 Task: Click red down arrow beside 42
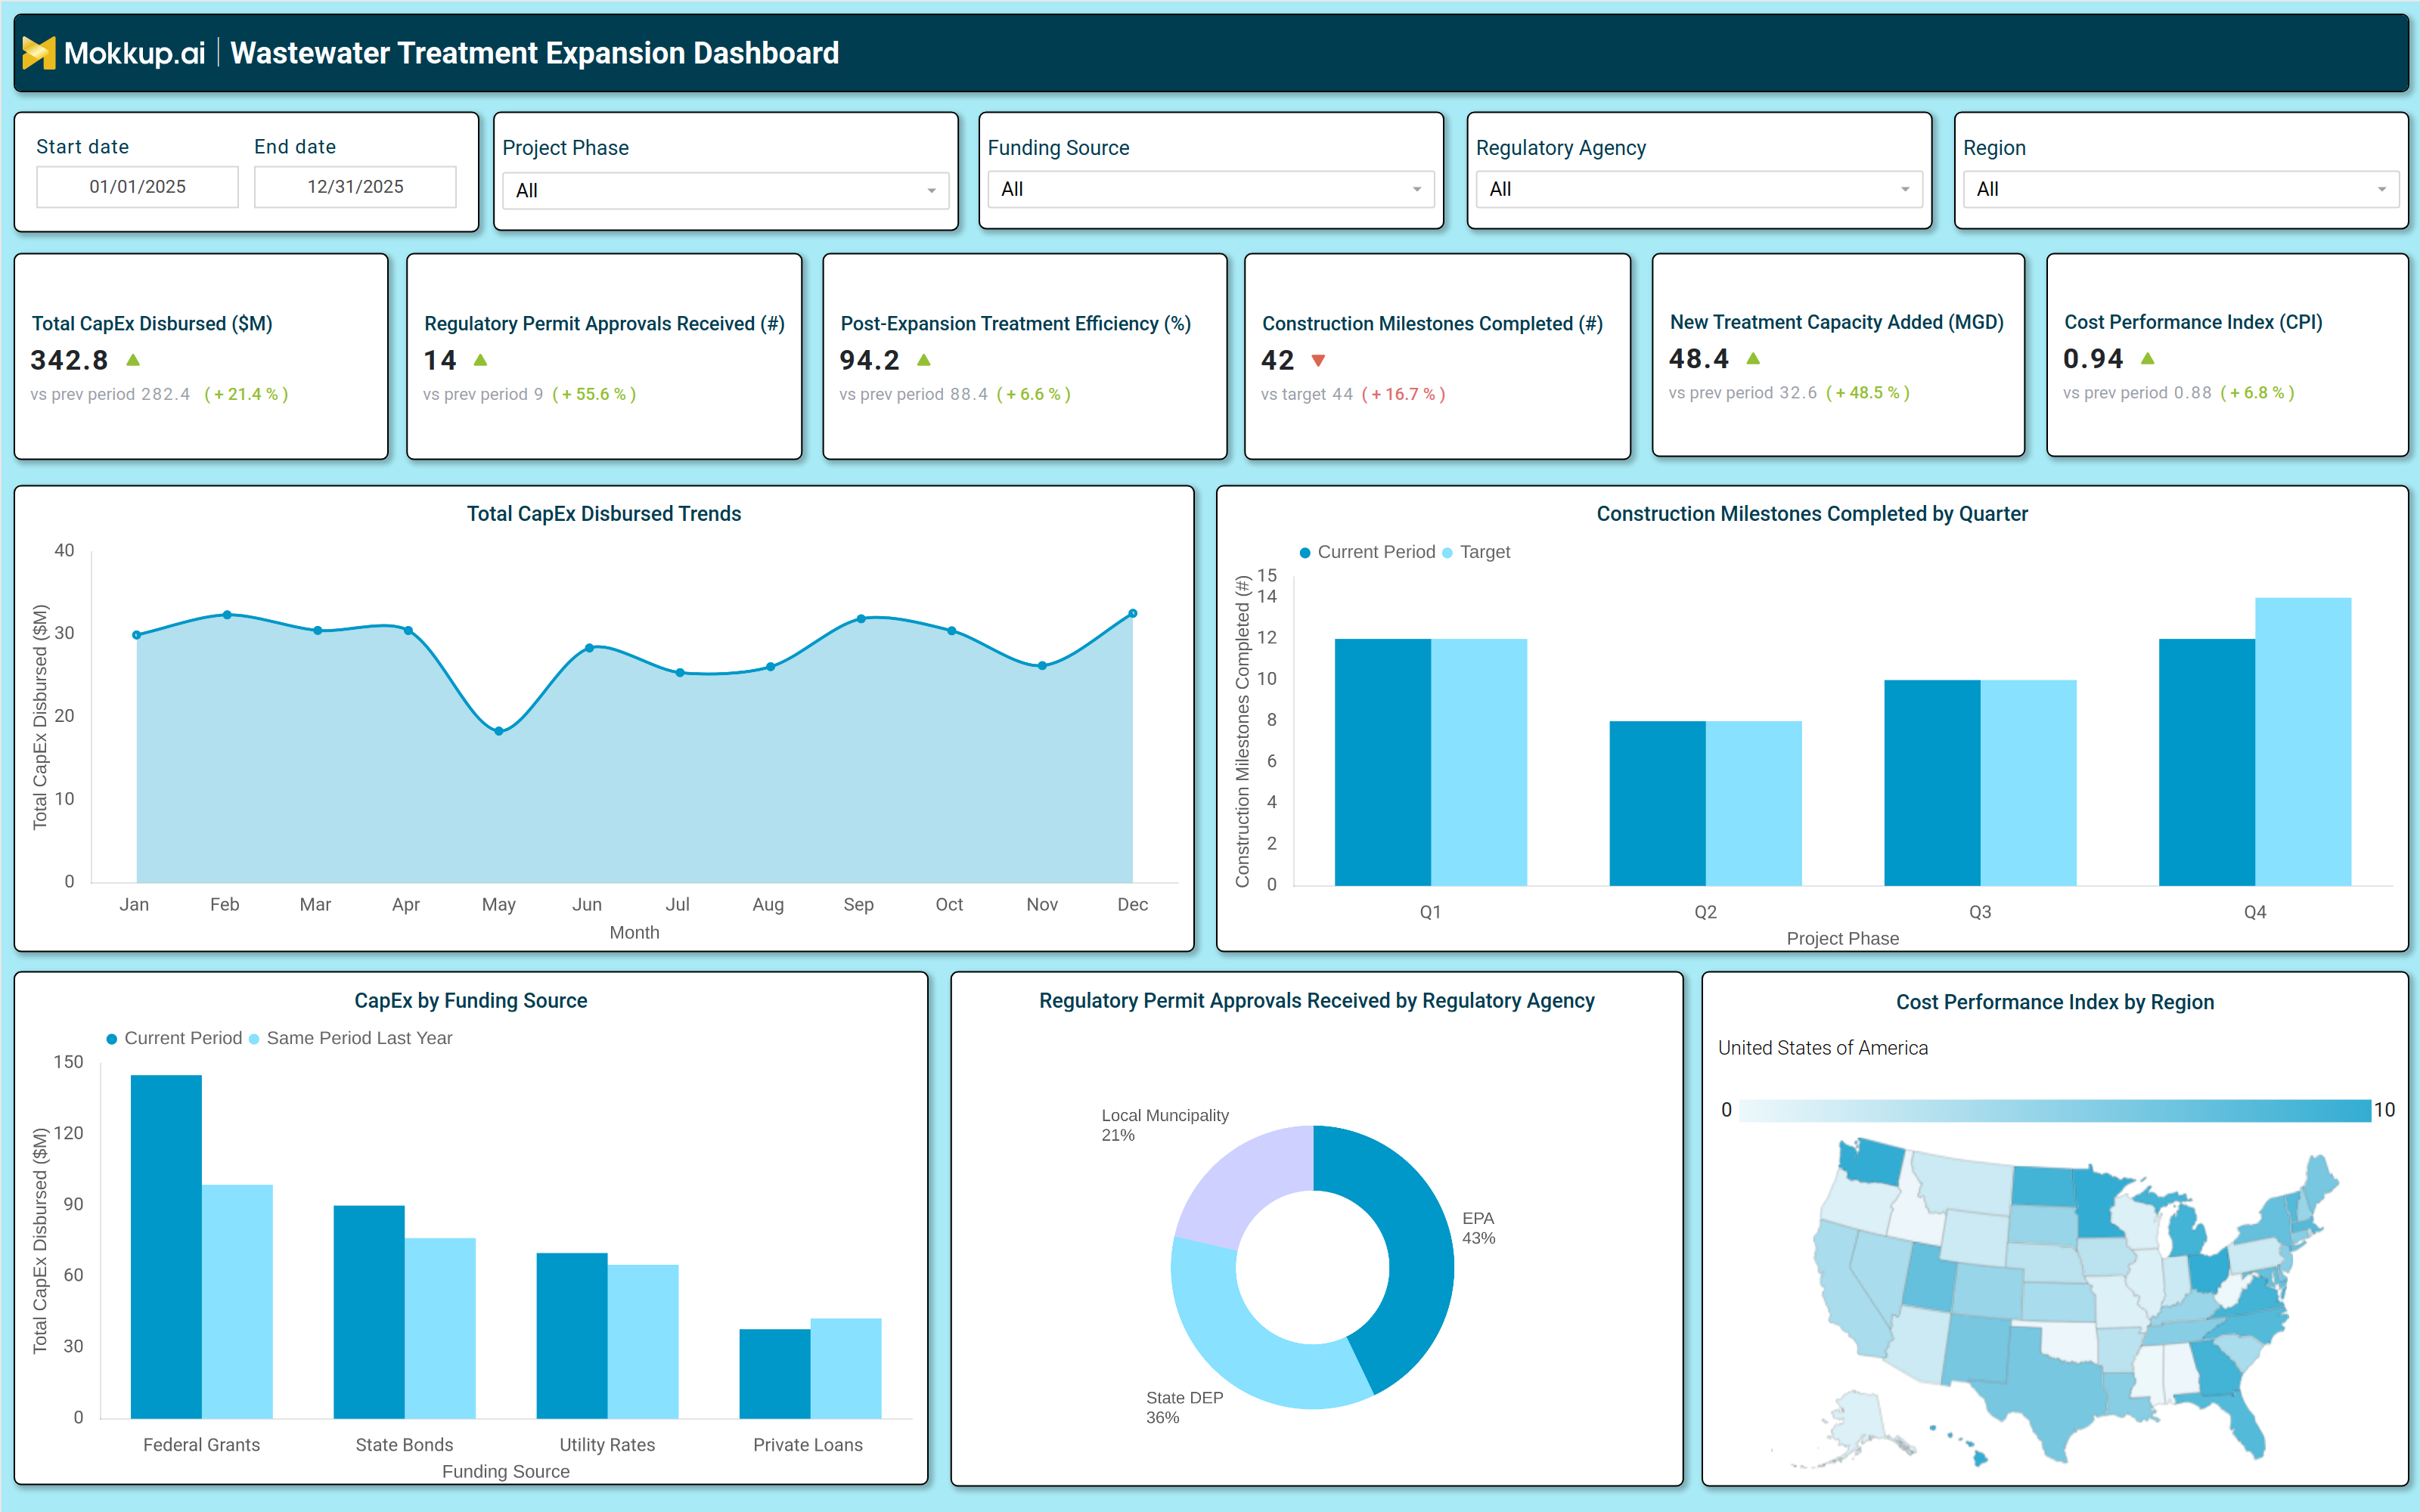point(1318,360)
